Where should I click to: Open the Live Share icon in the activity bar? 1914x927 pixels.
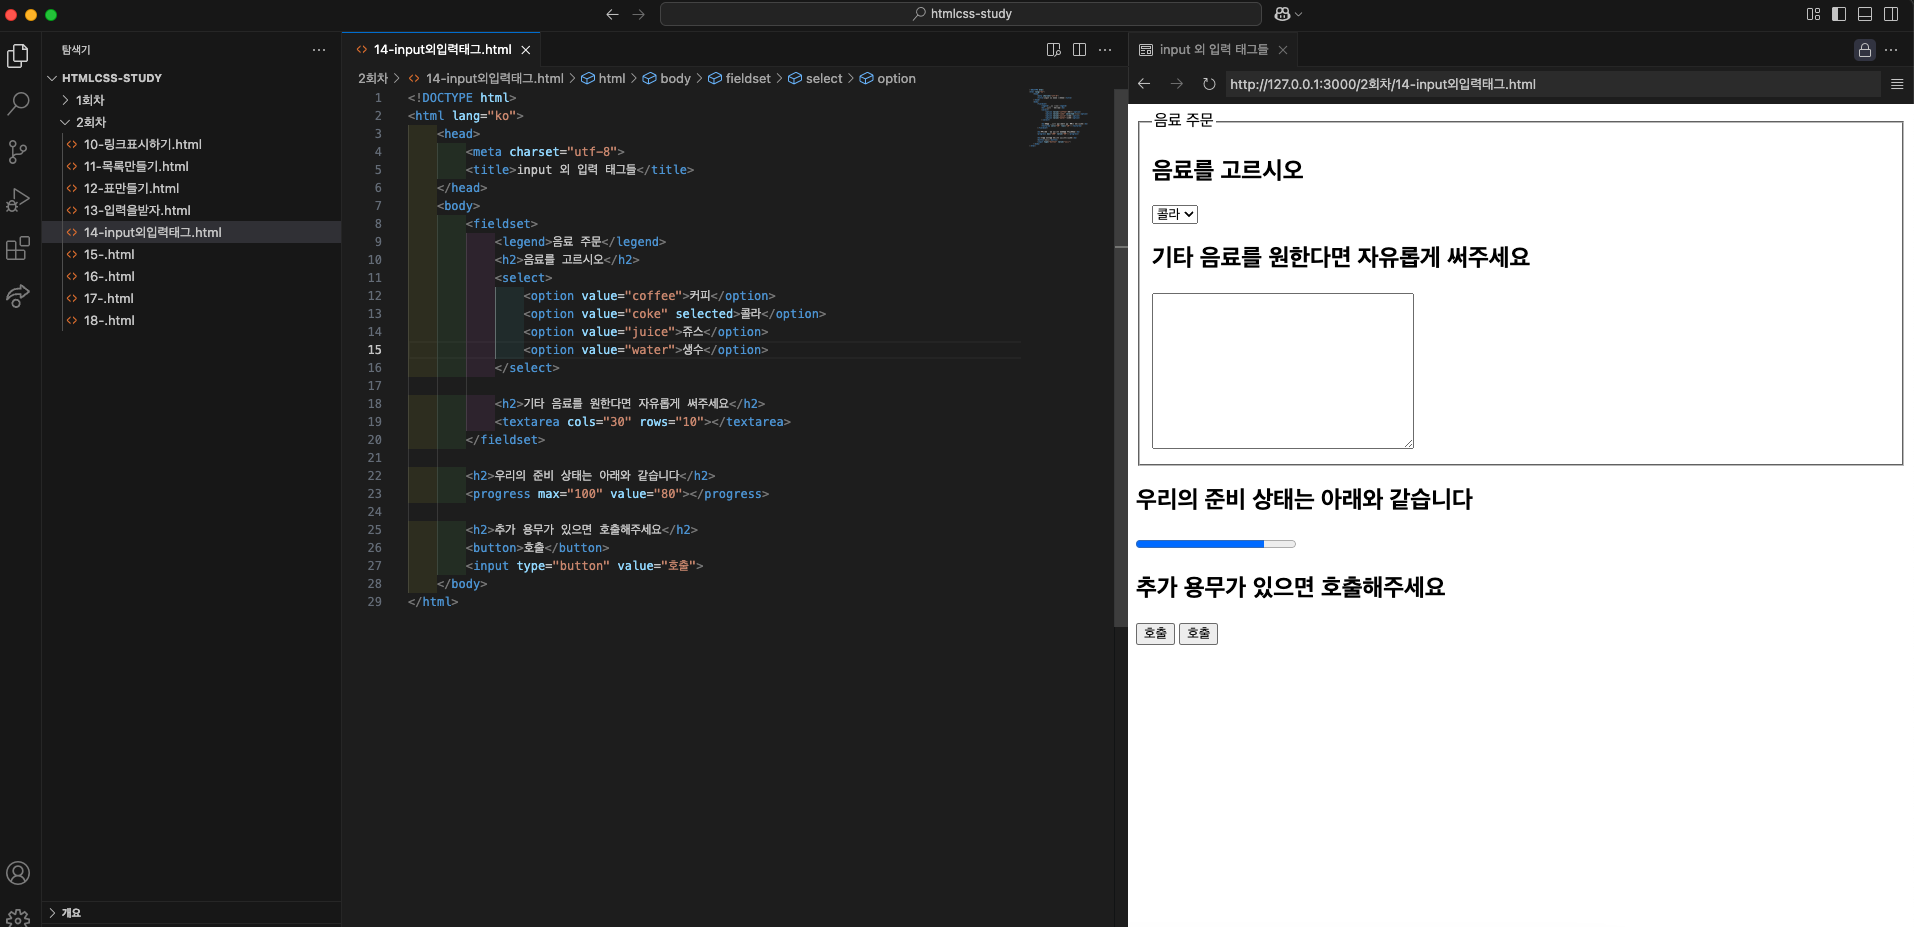[x=18, y=296]
